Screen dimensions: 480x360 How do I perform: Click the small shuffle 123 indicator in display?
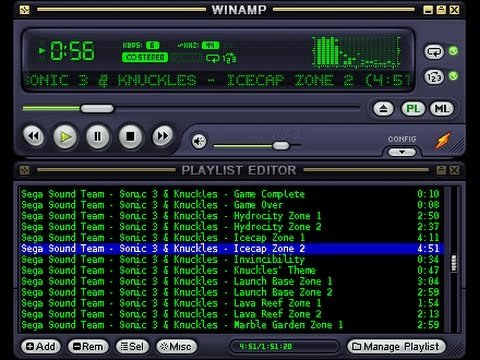tap(229, 58)
